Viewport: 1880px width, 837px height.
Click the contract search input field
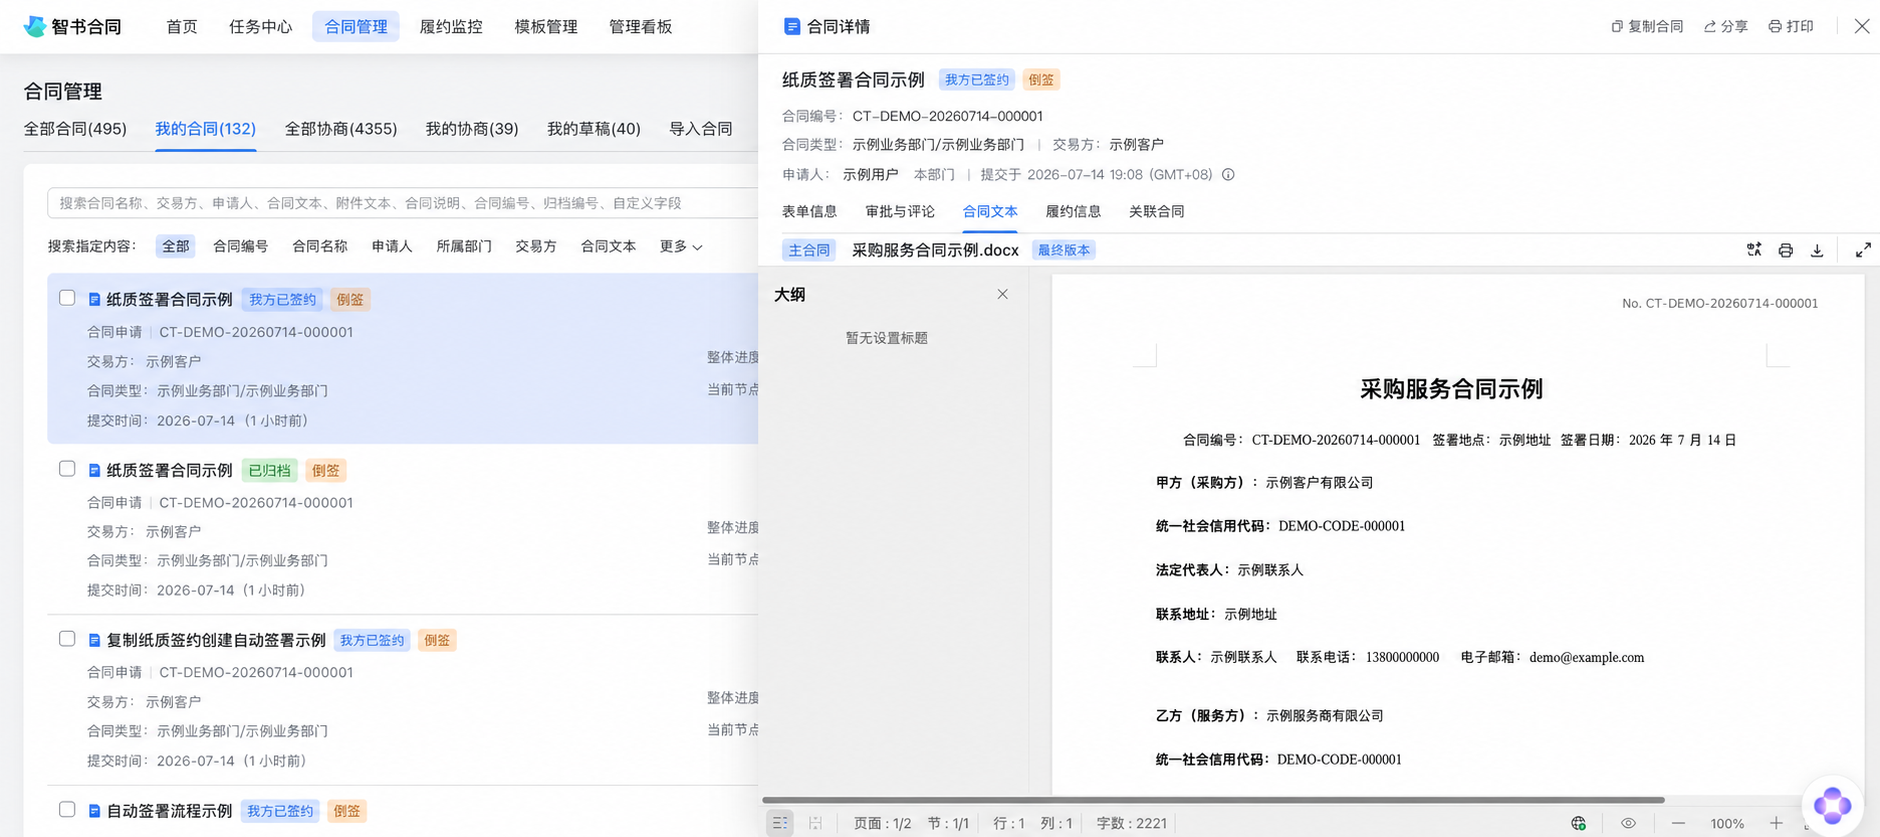click(x=403, y=203)
